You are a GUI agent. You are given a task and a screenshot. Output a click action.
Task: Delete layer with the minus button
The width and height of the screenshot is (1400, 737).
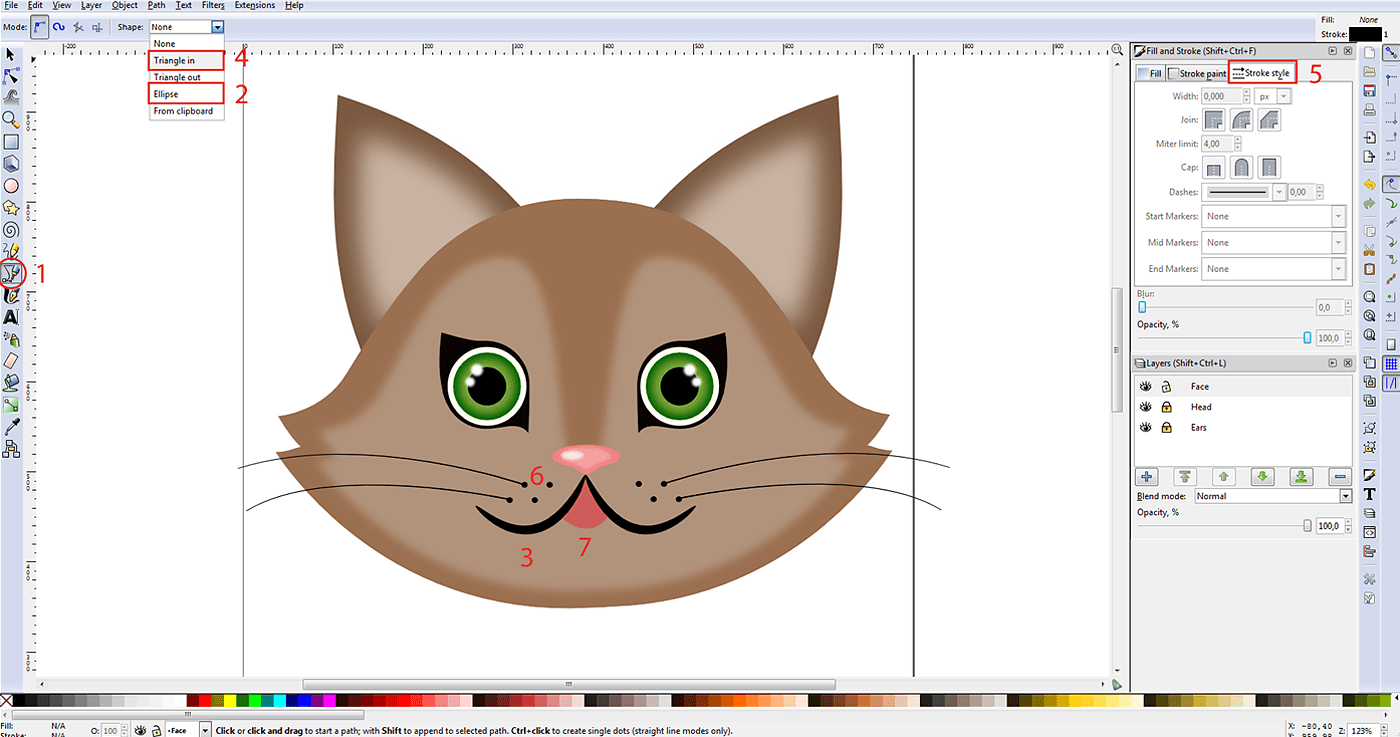[1341, 477]
